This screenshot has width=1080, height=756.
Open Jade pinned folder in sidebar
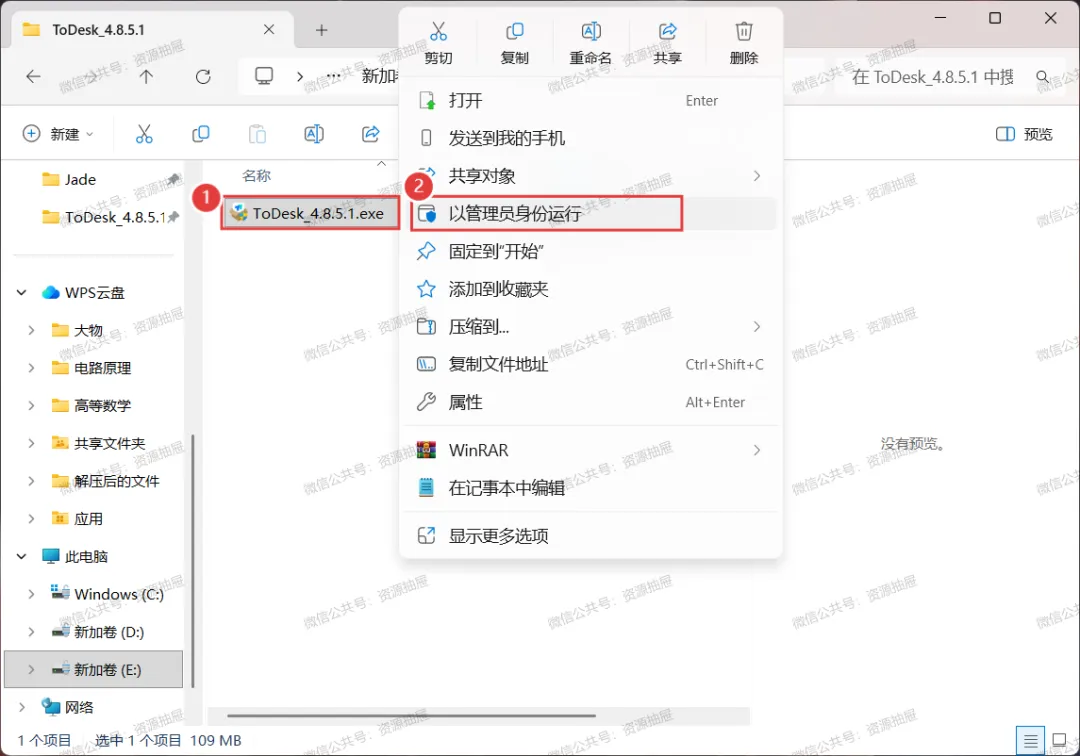point(80,180)
